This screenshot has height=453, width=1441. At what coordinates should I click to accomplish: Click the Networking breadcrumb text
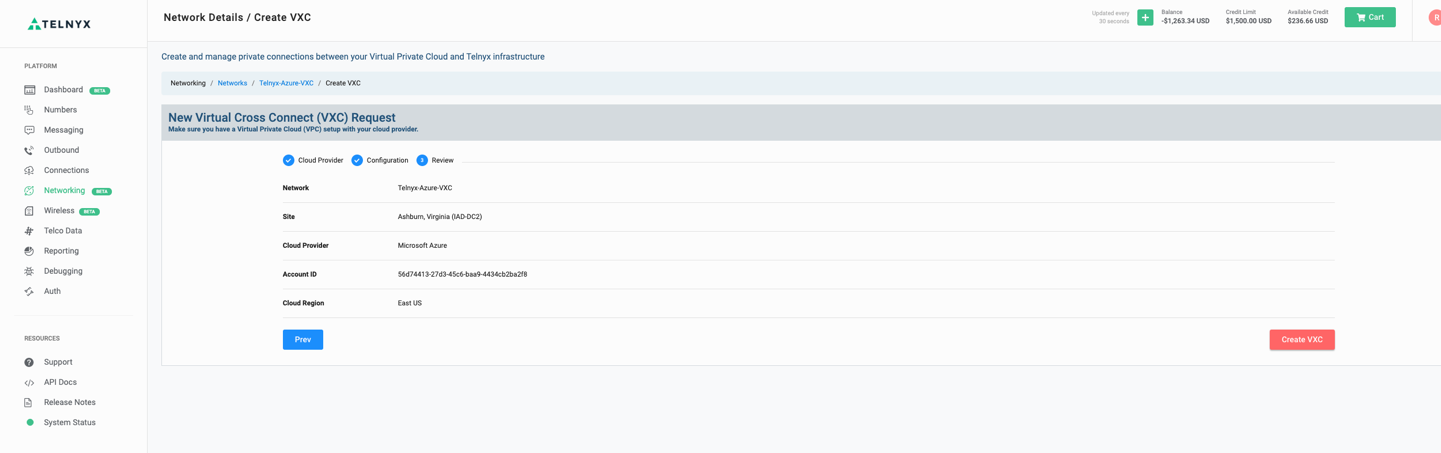tap(188, 83)
